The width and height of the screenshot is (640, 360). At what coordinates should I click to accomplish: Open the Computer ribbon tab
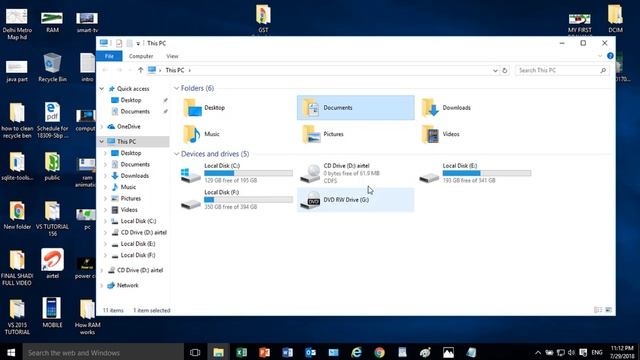tap(141, 56)
